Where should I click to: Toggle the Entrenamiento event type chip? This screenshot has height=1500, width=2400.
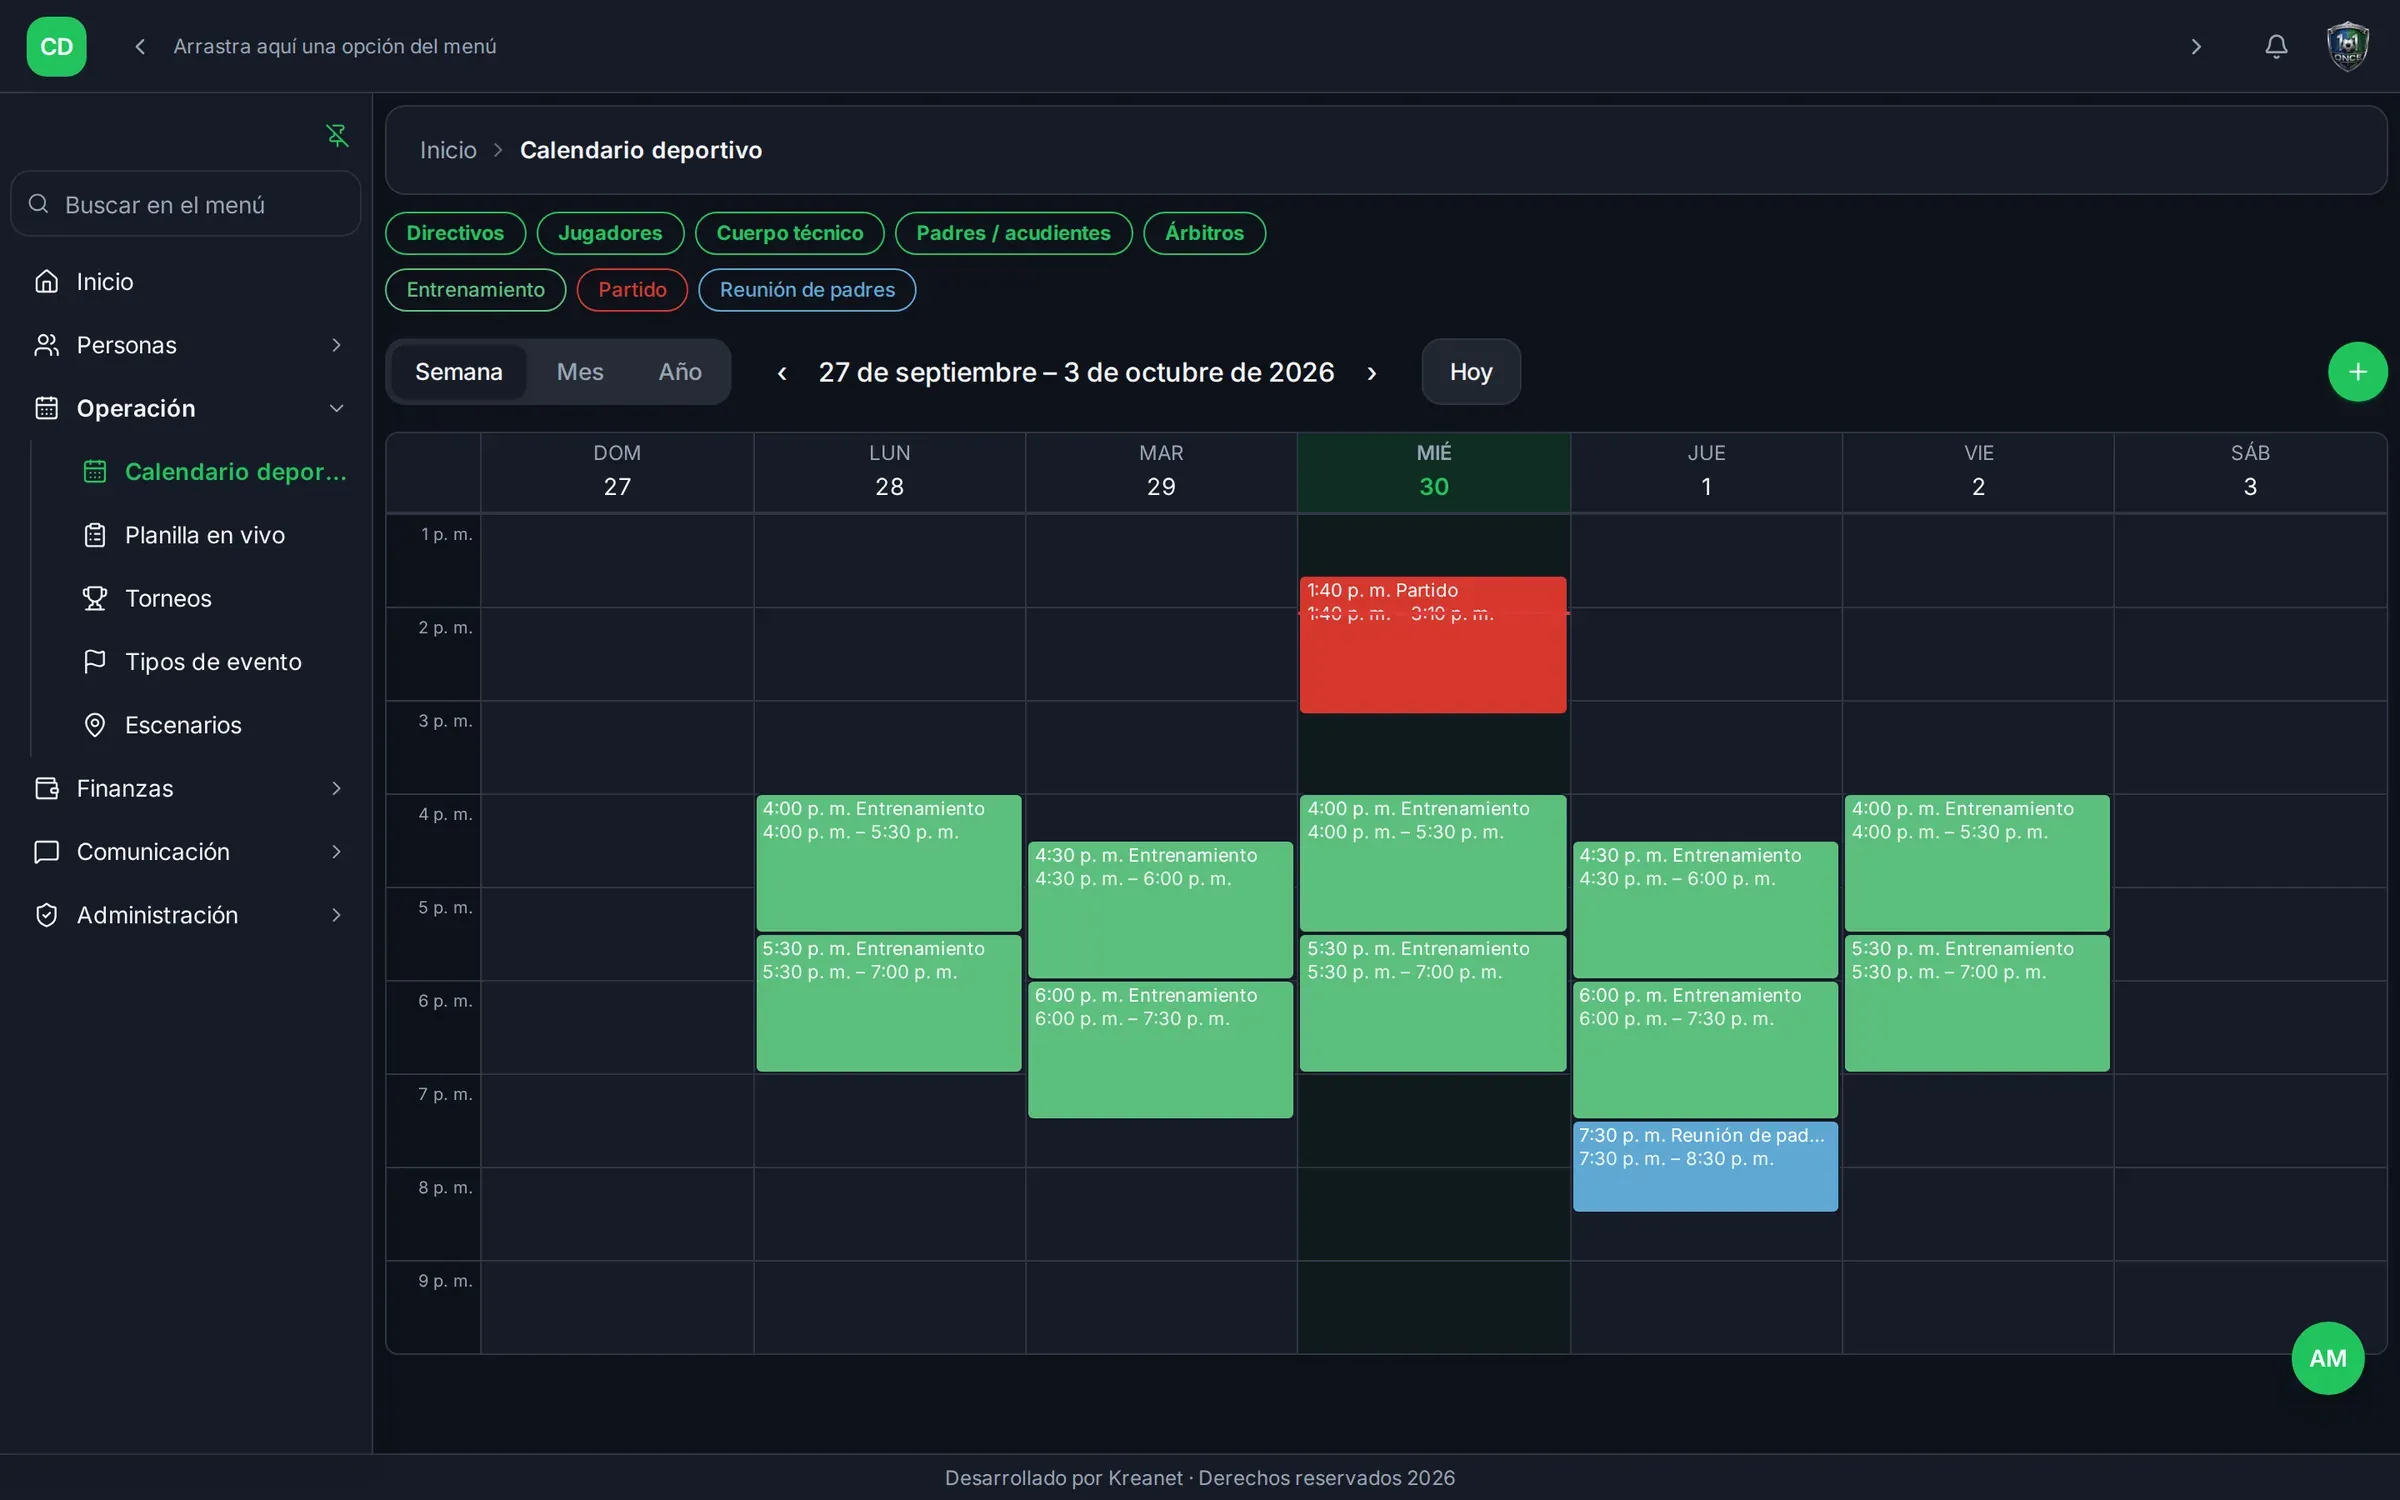(x=475, y=290)
